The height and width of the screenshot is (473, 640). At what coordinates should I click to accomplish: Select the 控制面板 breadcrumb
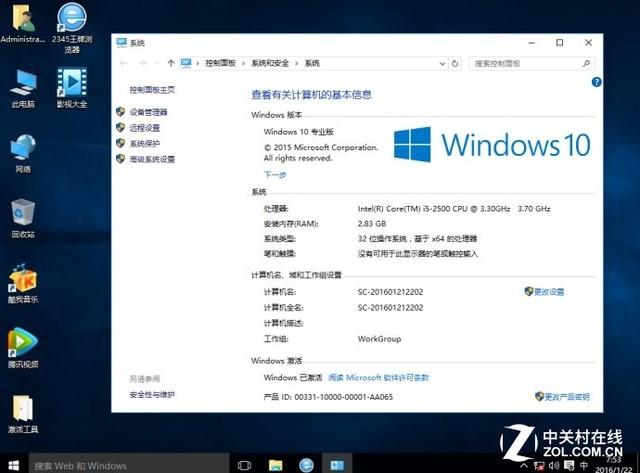(220, 63)
